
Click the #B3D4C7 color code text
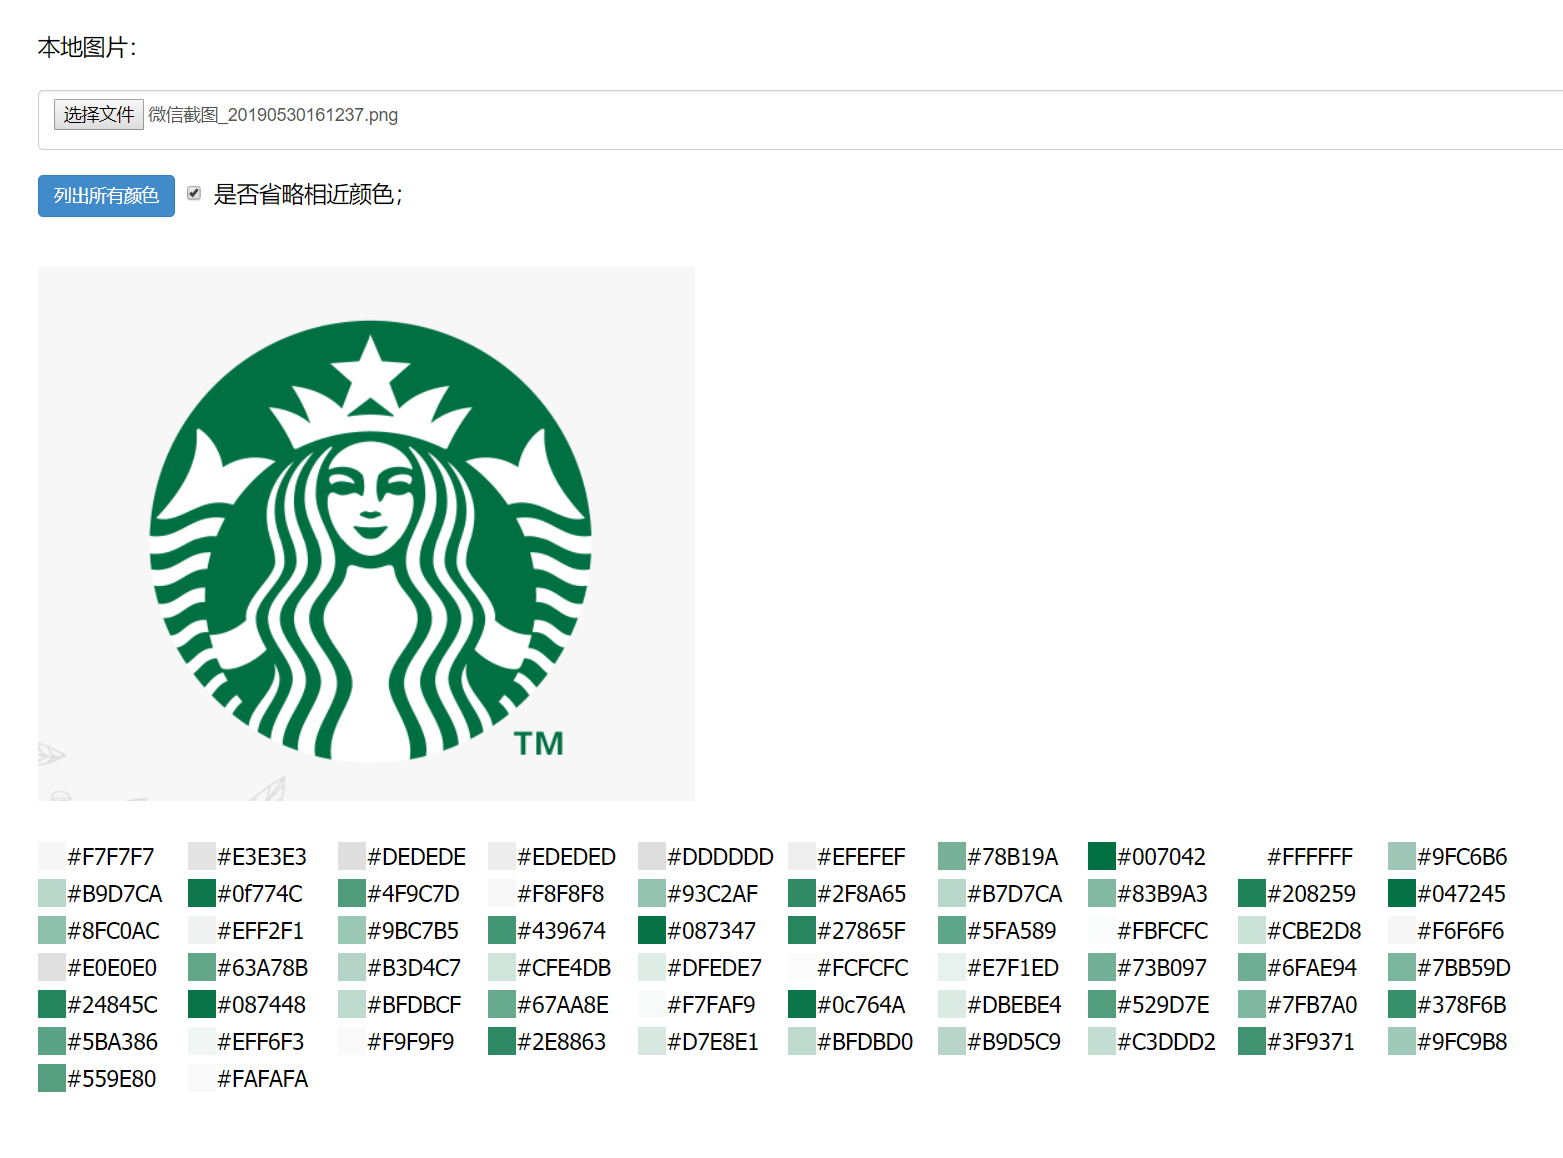click(x=414, y=968)
